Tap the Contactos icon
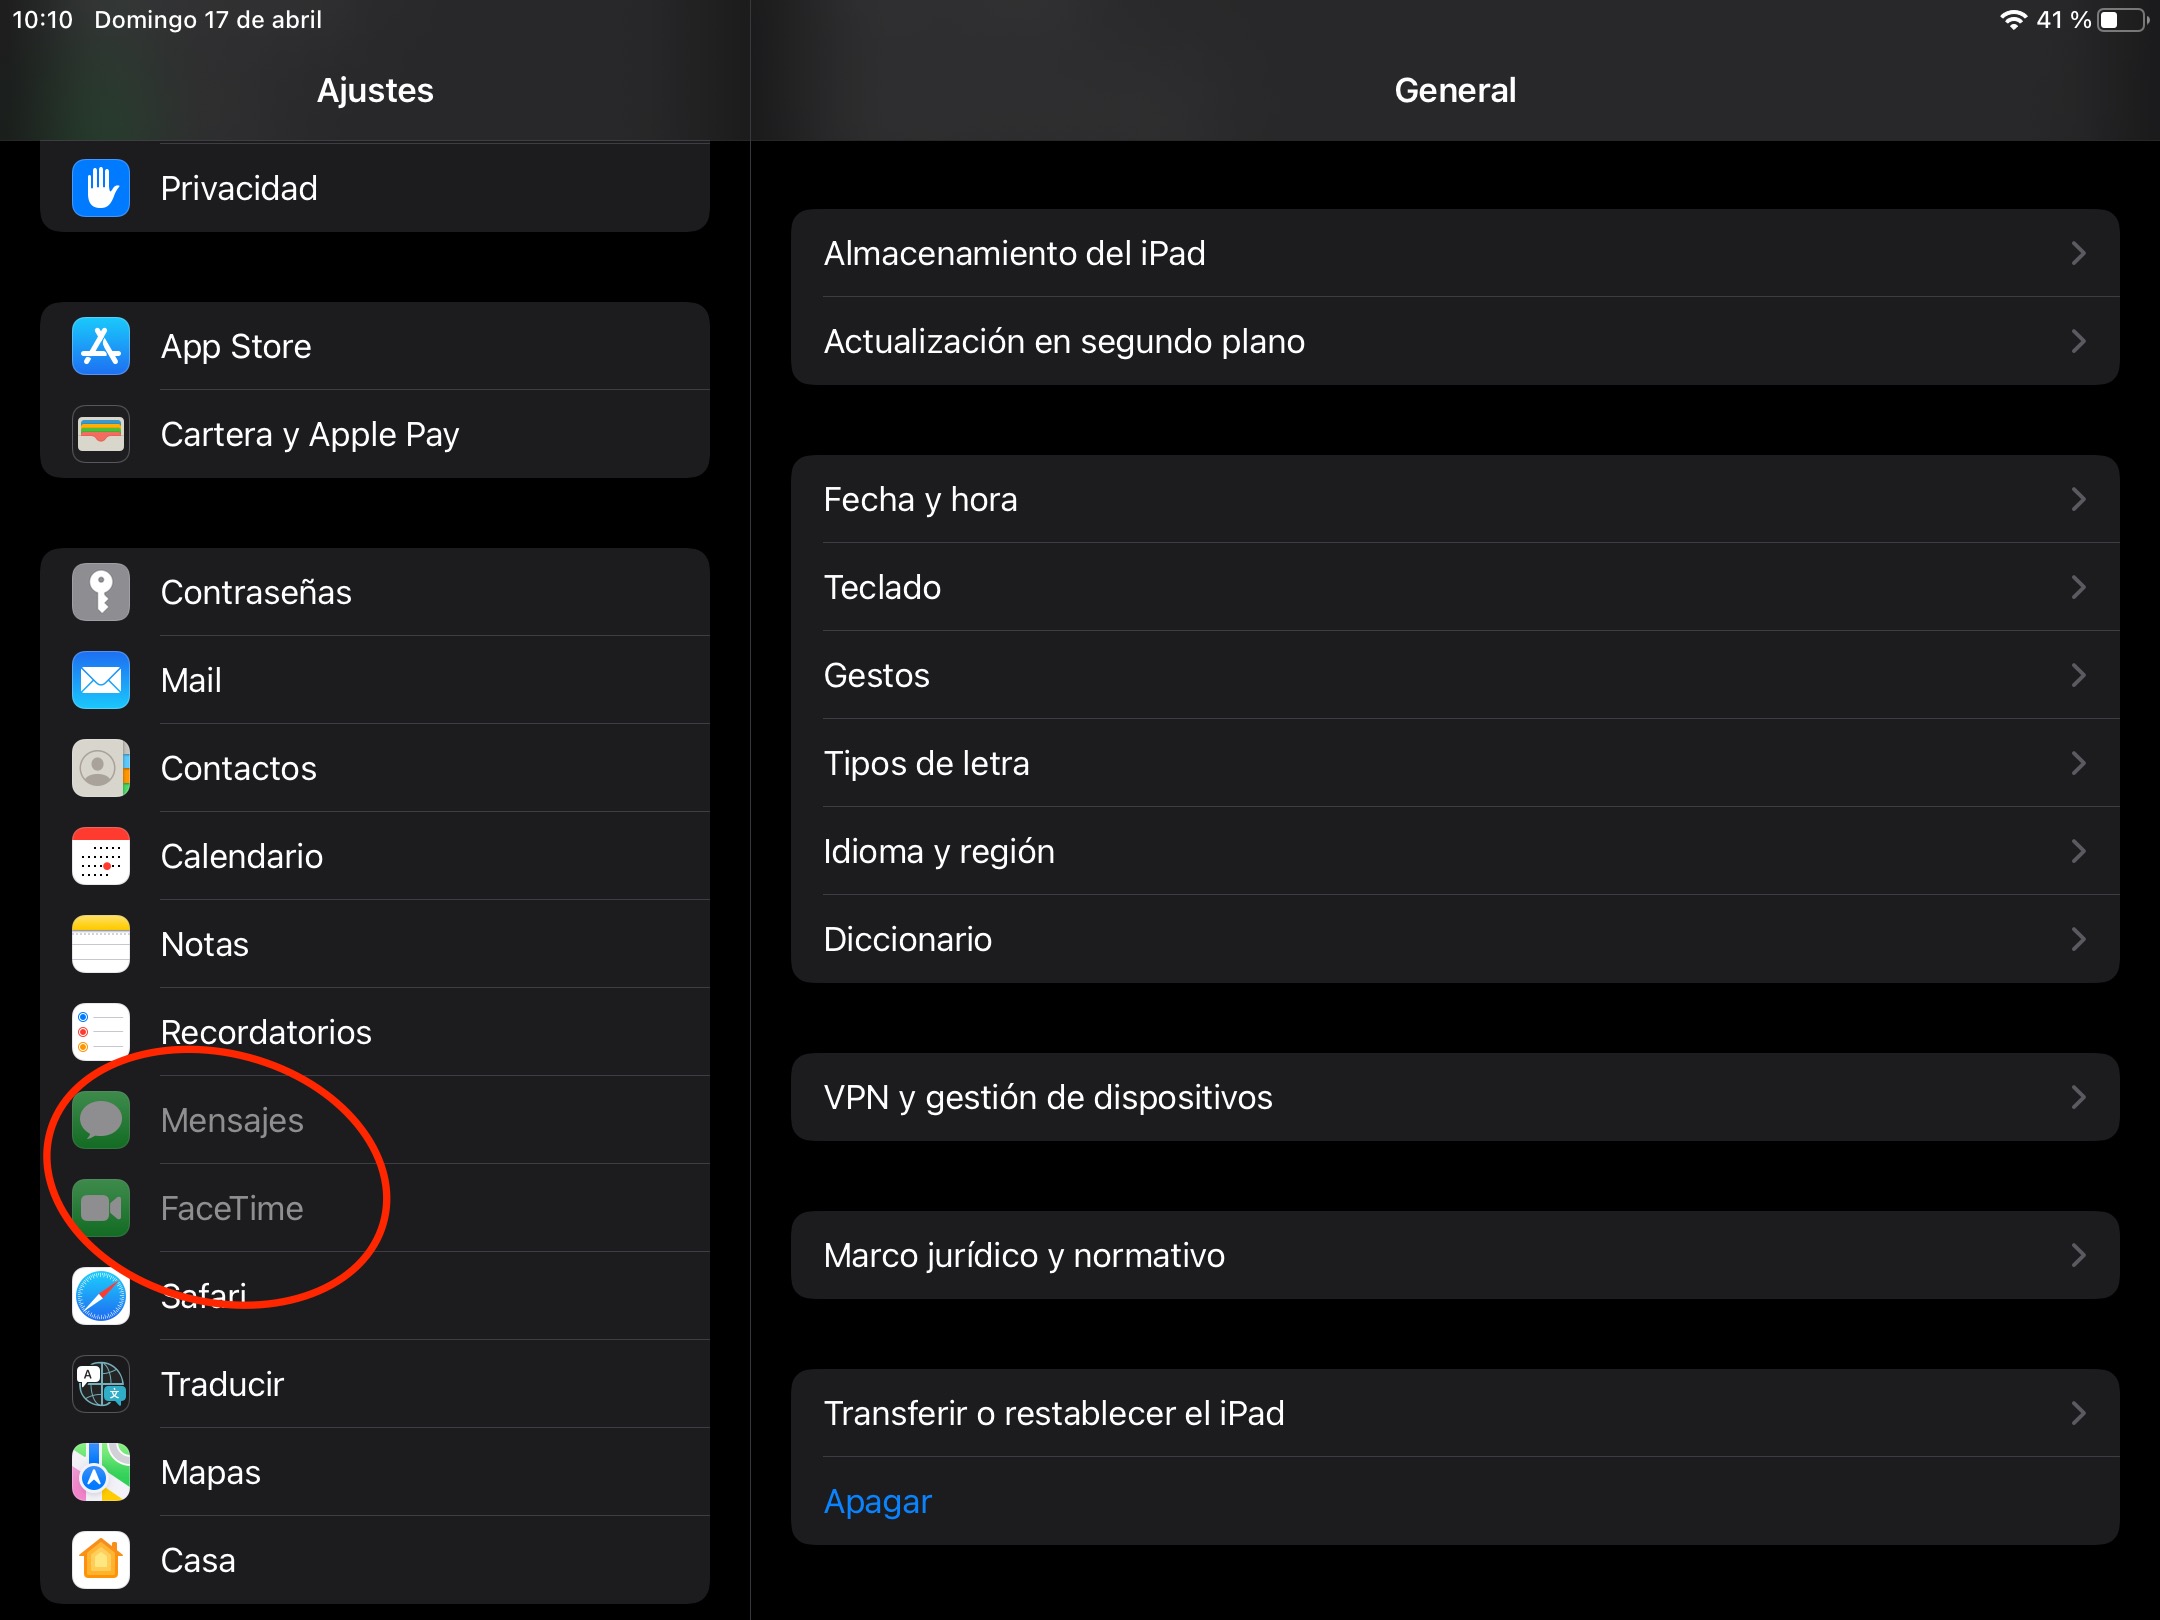The image size is (2160, 1620). click(x=101, y=768)
